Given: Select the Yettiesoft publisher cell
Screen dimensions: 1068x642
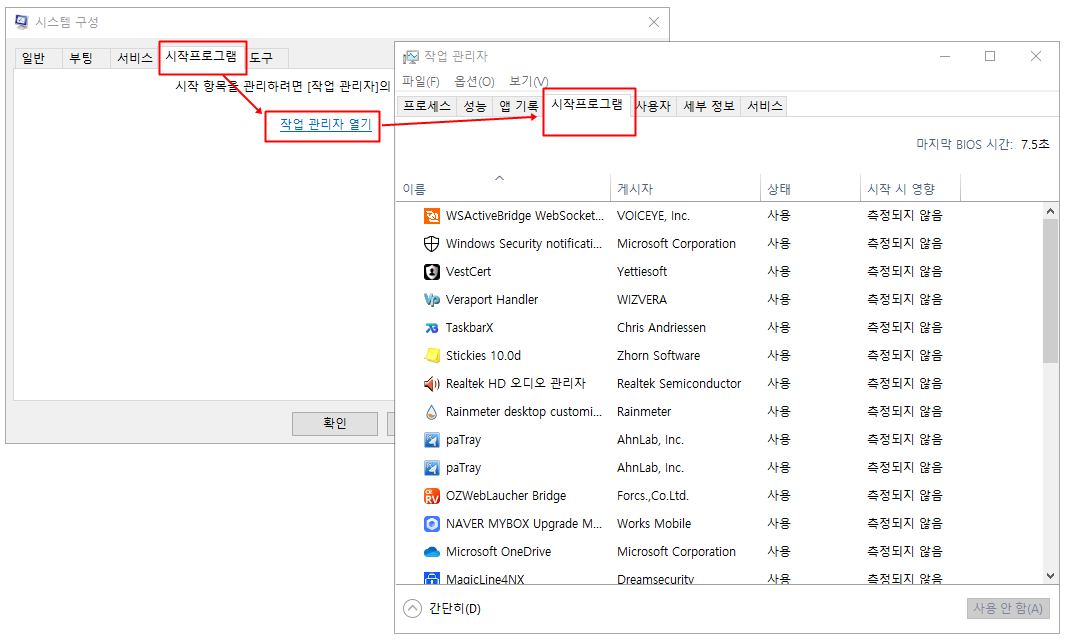Looking at the screenshot, I should click(x=642, y=272).
